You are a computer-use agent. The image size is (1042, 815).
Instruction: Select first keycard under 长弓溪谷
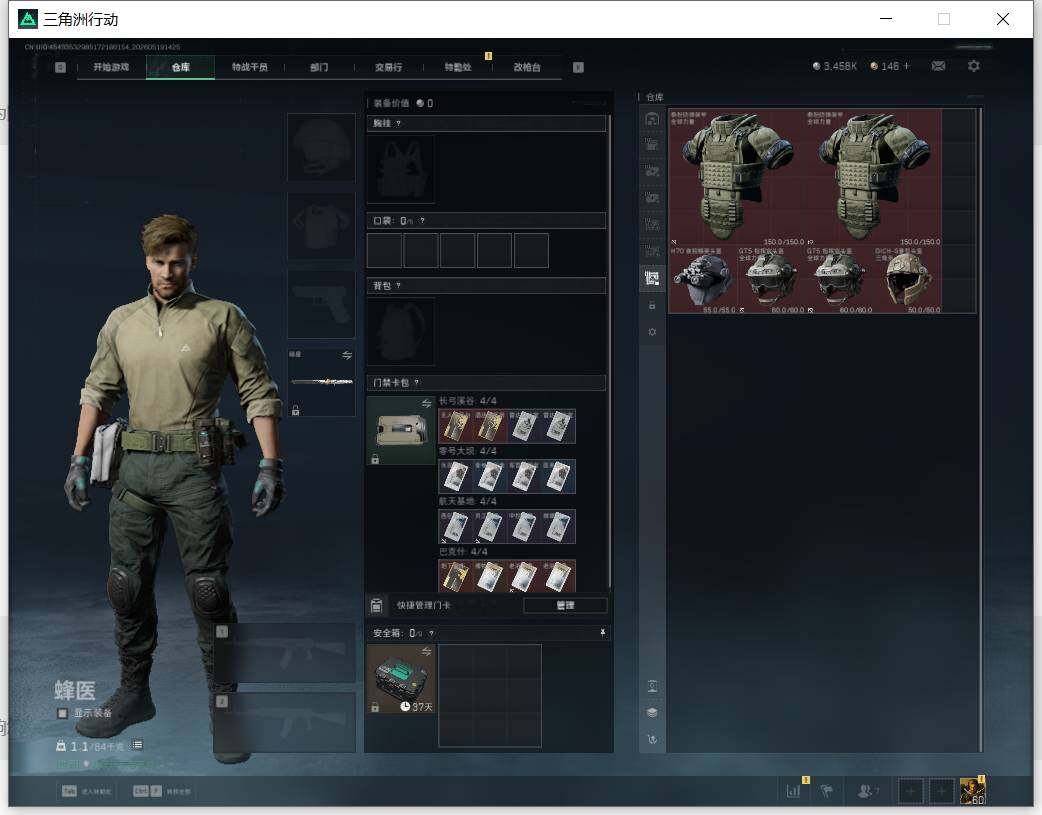pos(455,426)
